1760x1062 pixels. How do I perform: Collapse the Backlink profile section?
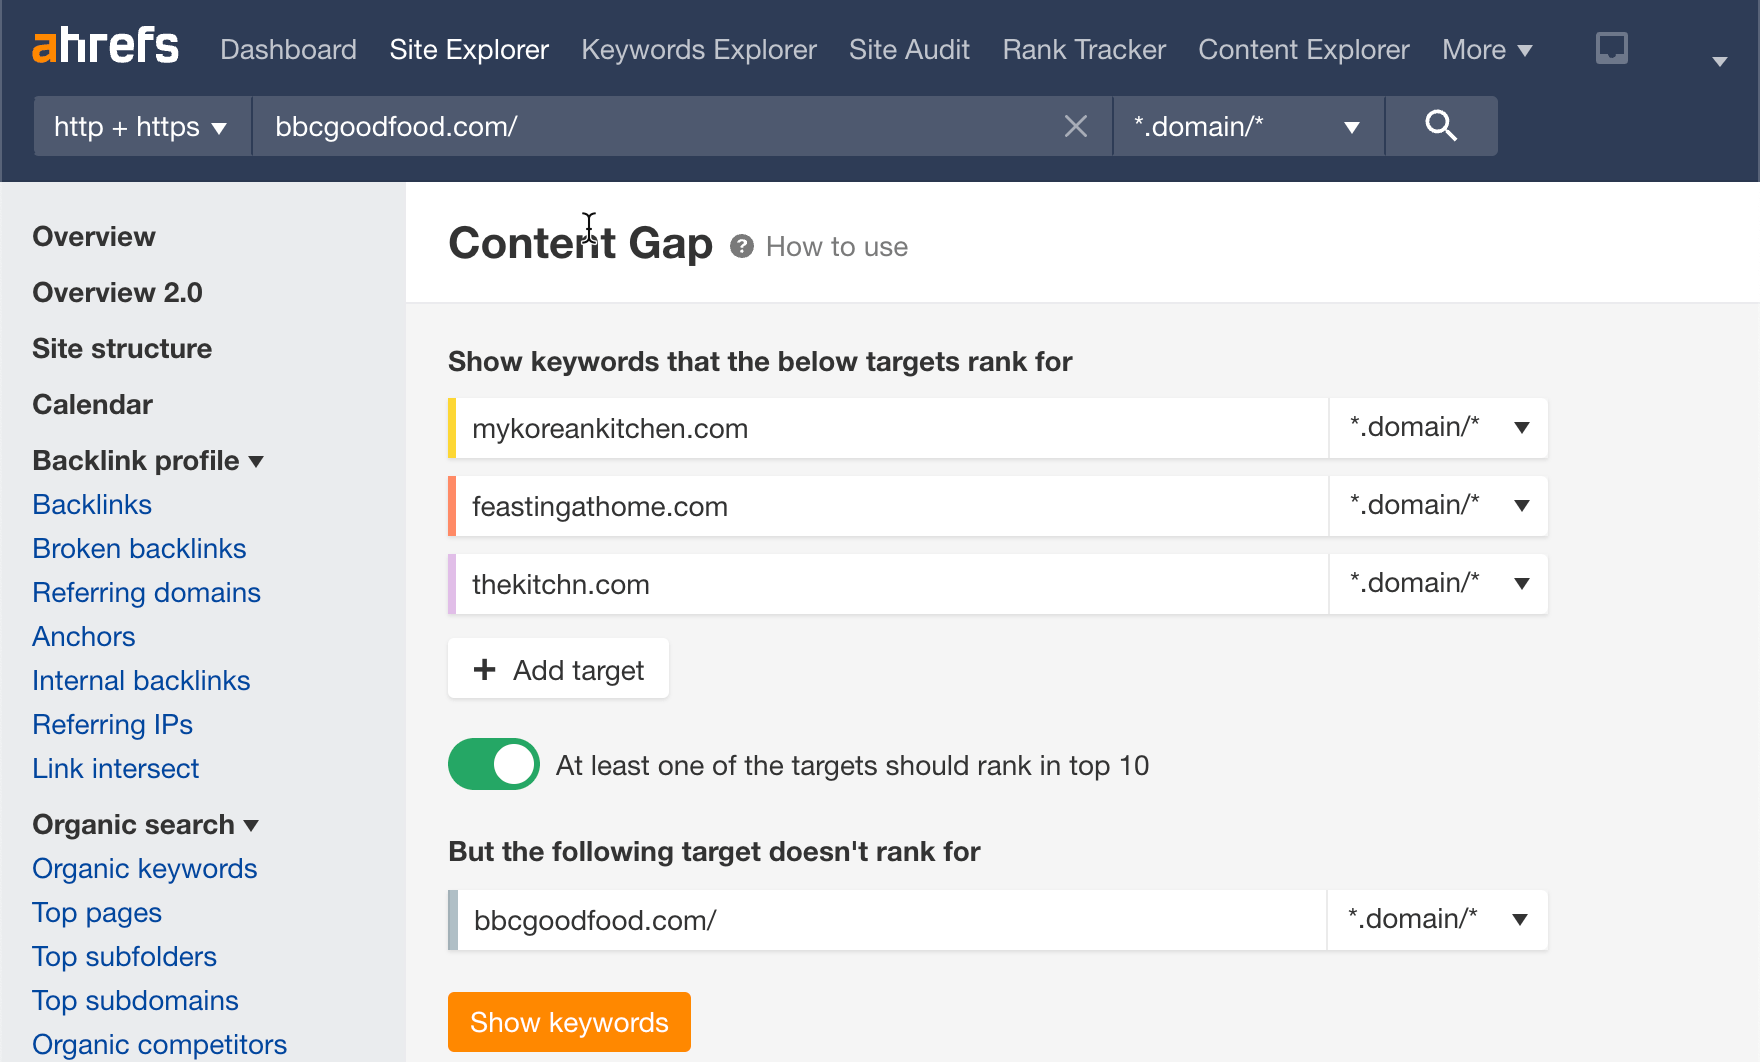tap(256, 461)
